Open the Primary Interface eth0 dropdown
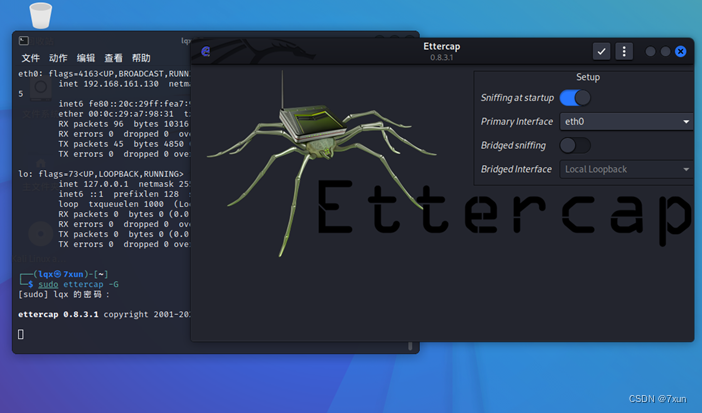 (626, 121)
